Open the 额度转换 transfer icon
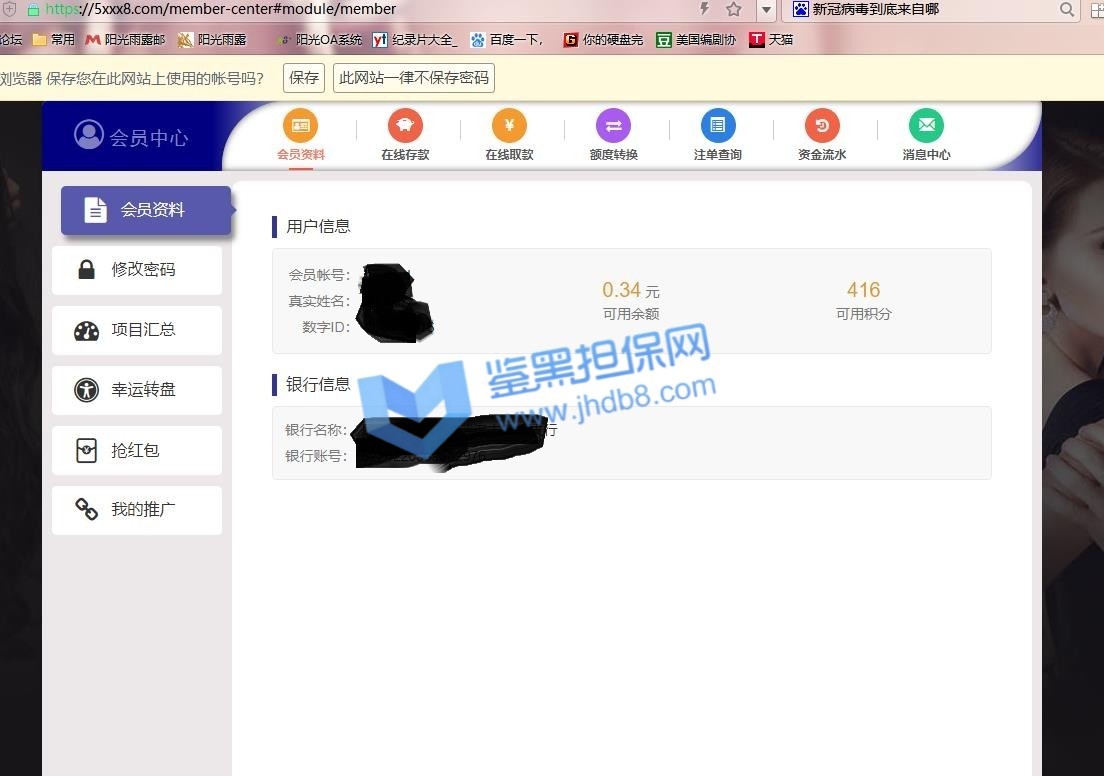The height and width of the screenshot is (776, 1104). pos(613,126)
